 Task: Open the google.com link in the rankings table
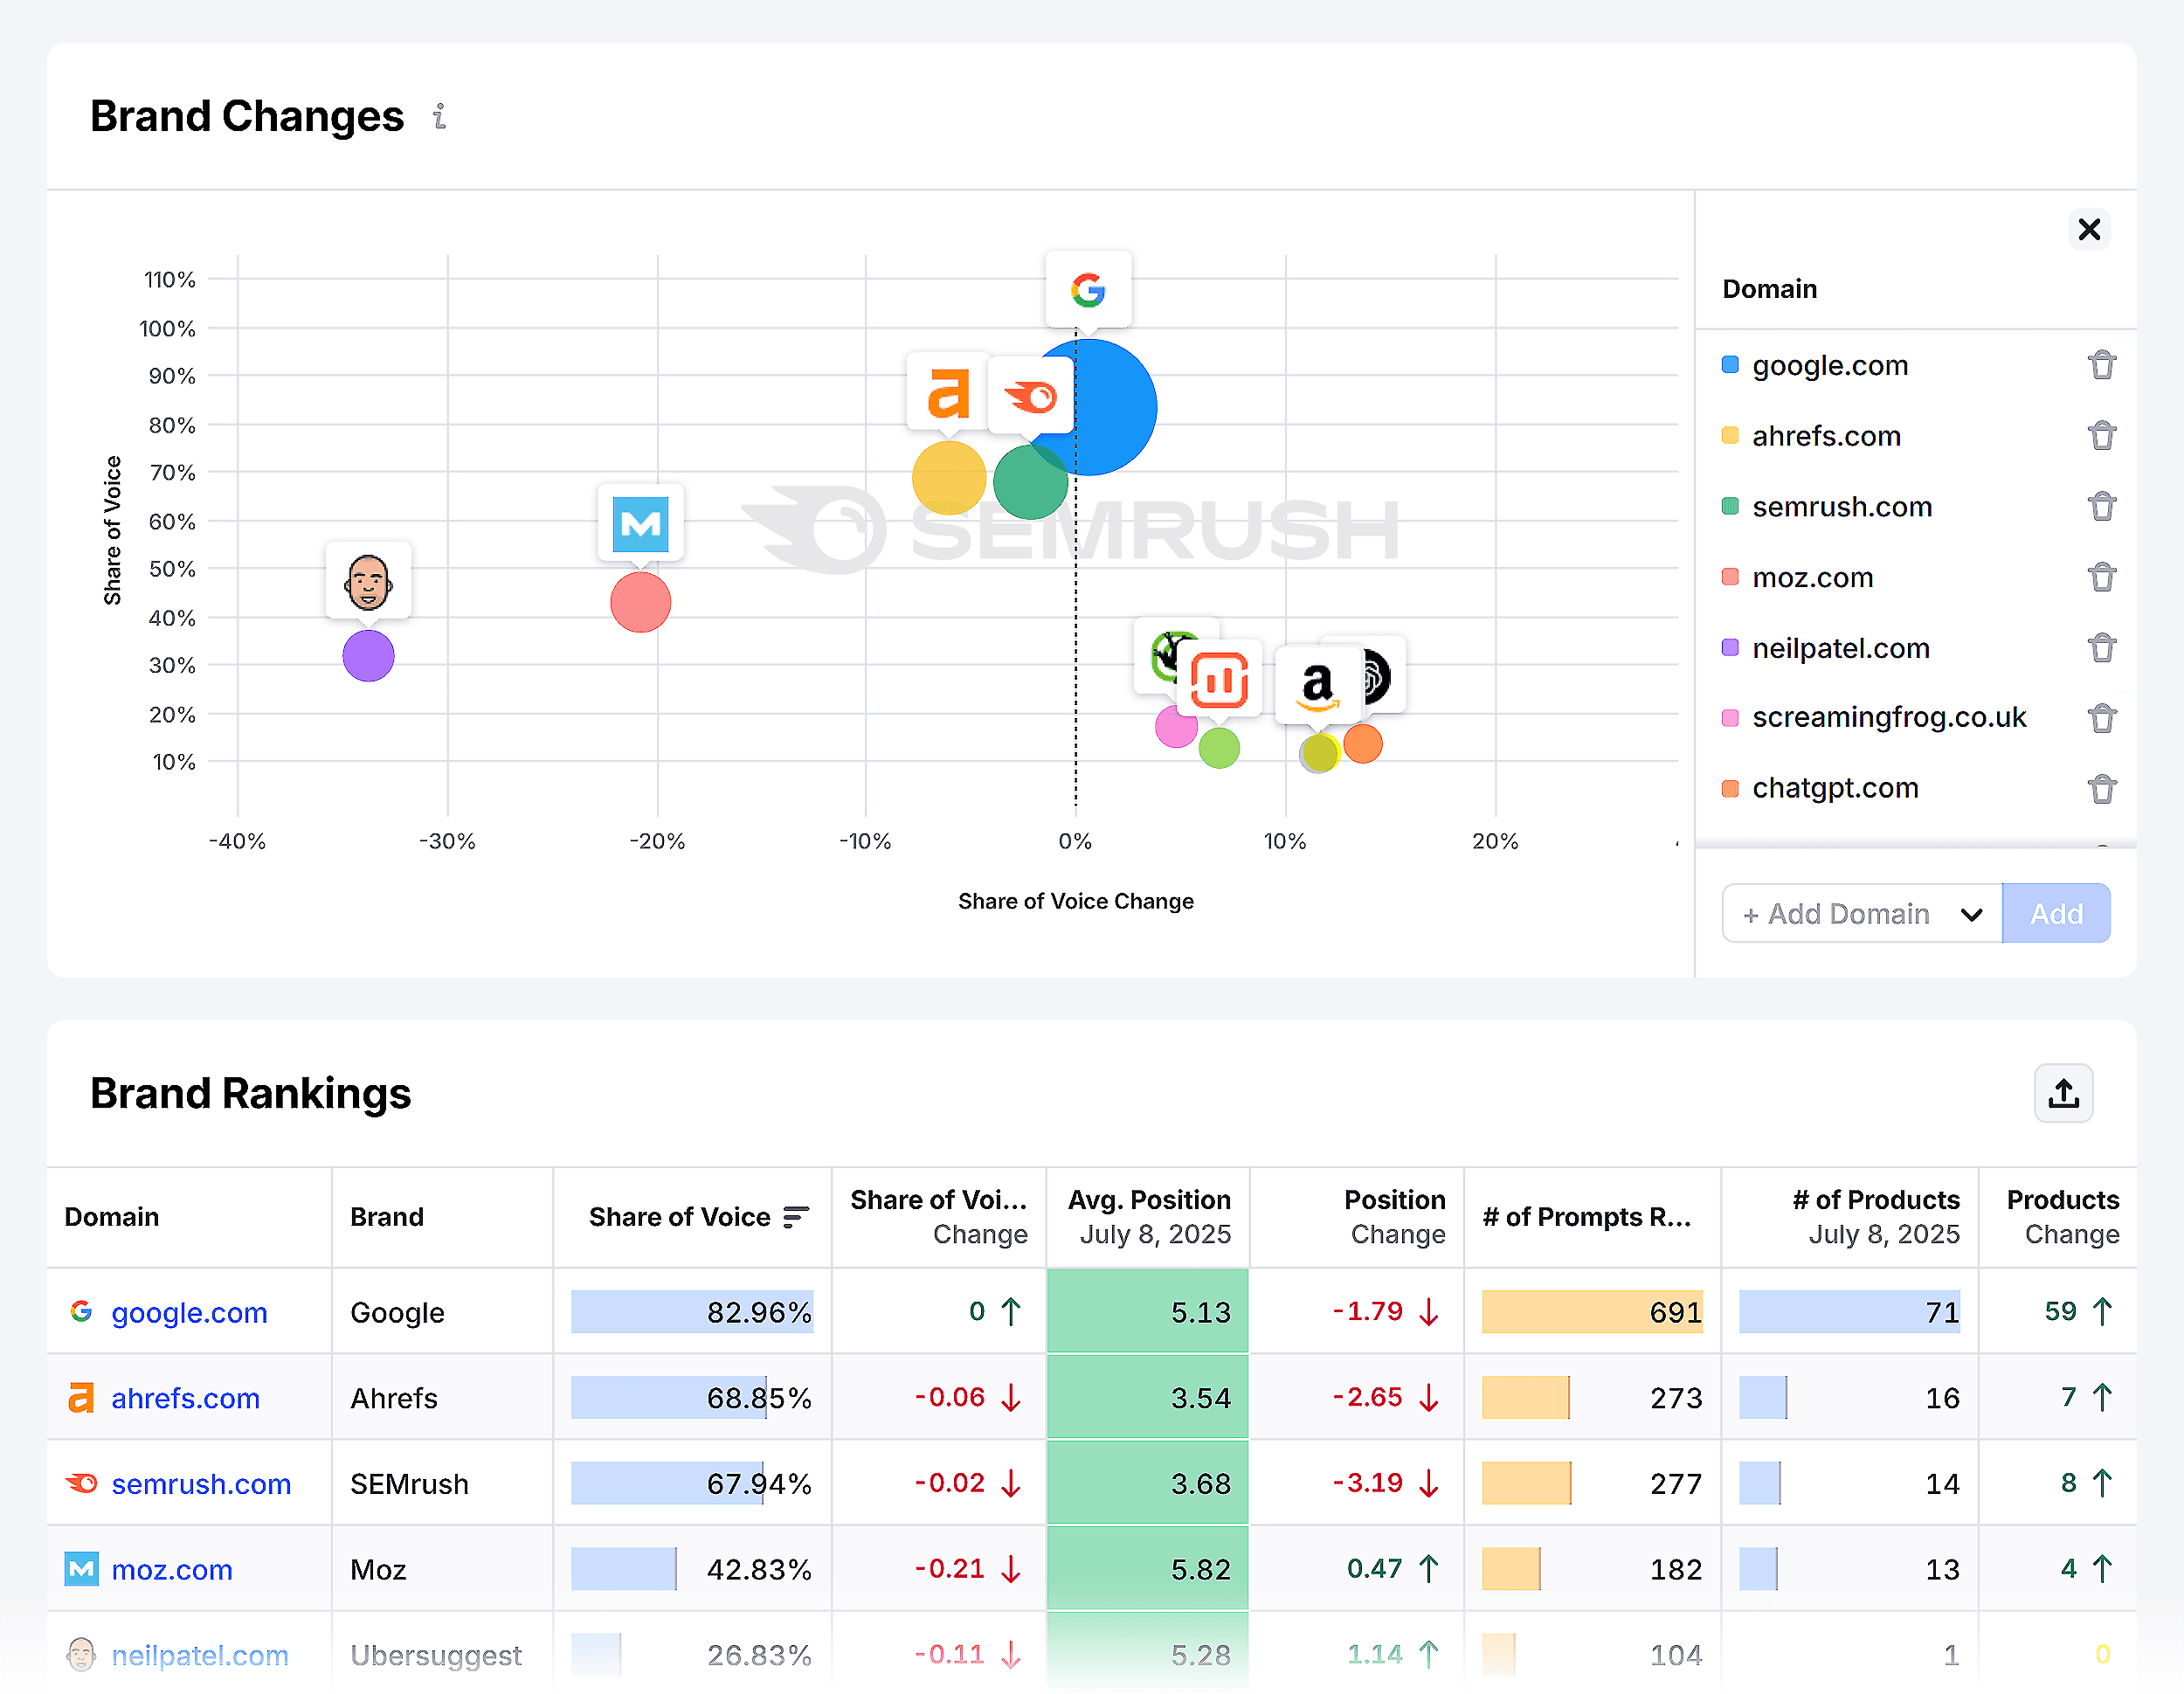(x=189, y=1312)
